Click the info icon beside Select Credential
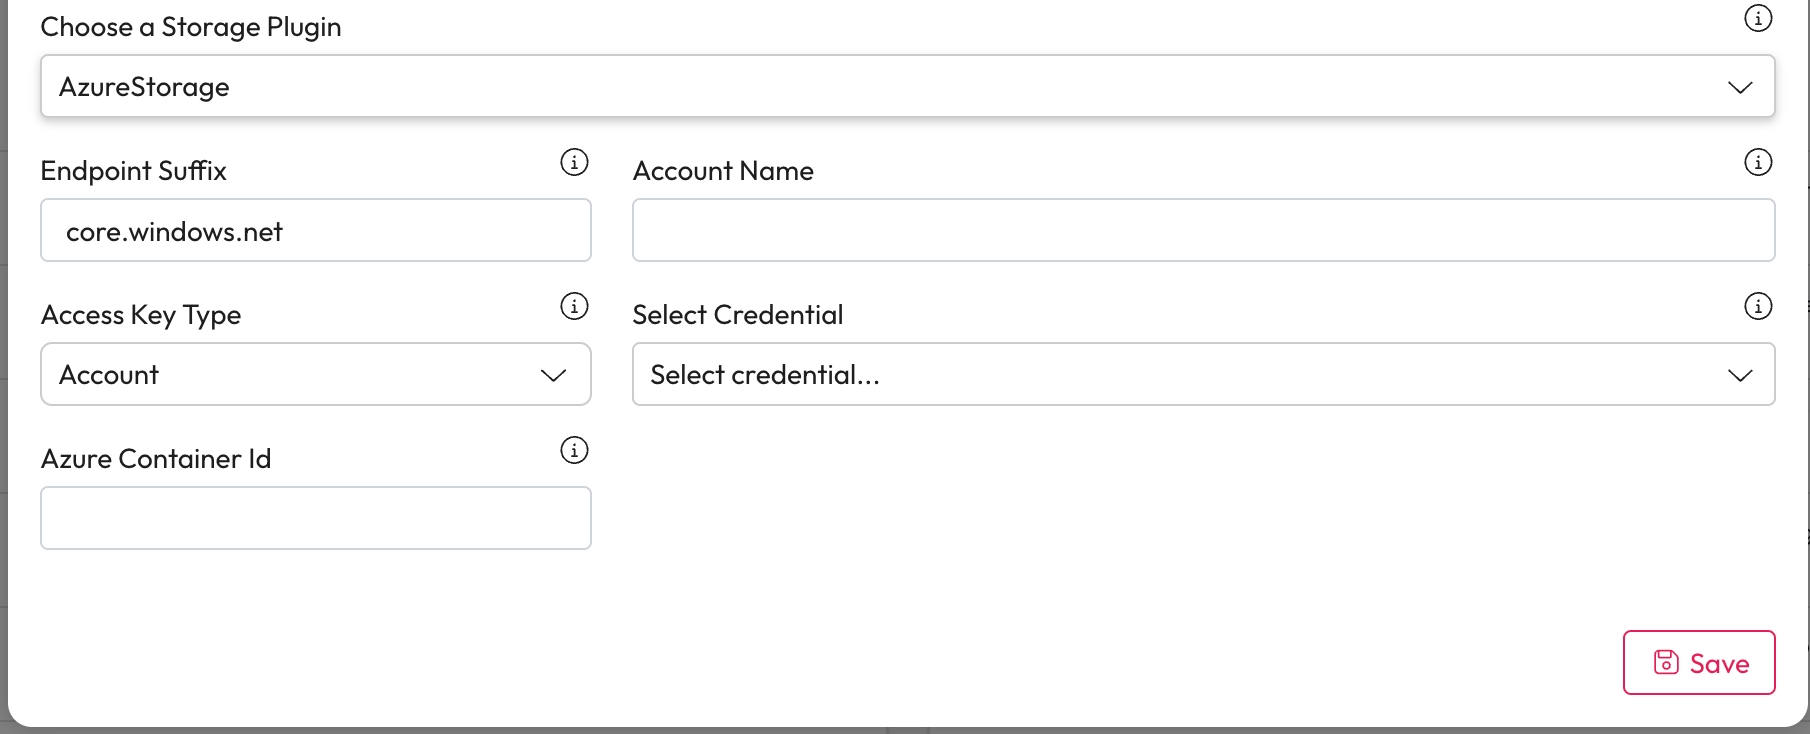Viewport: 1810px width, 734px height. click(1757, 306)
